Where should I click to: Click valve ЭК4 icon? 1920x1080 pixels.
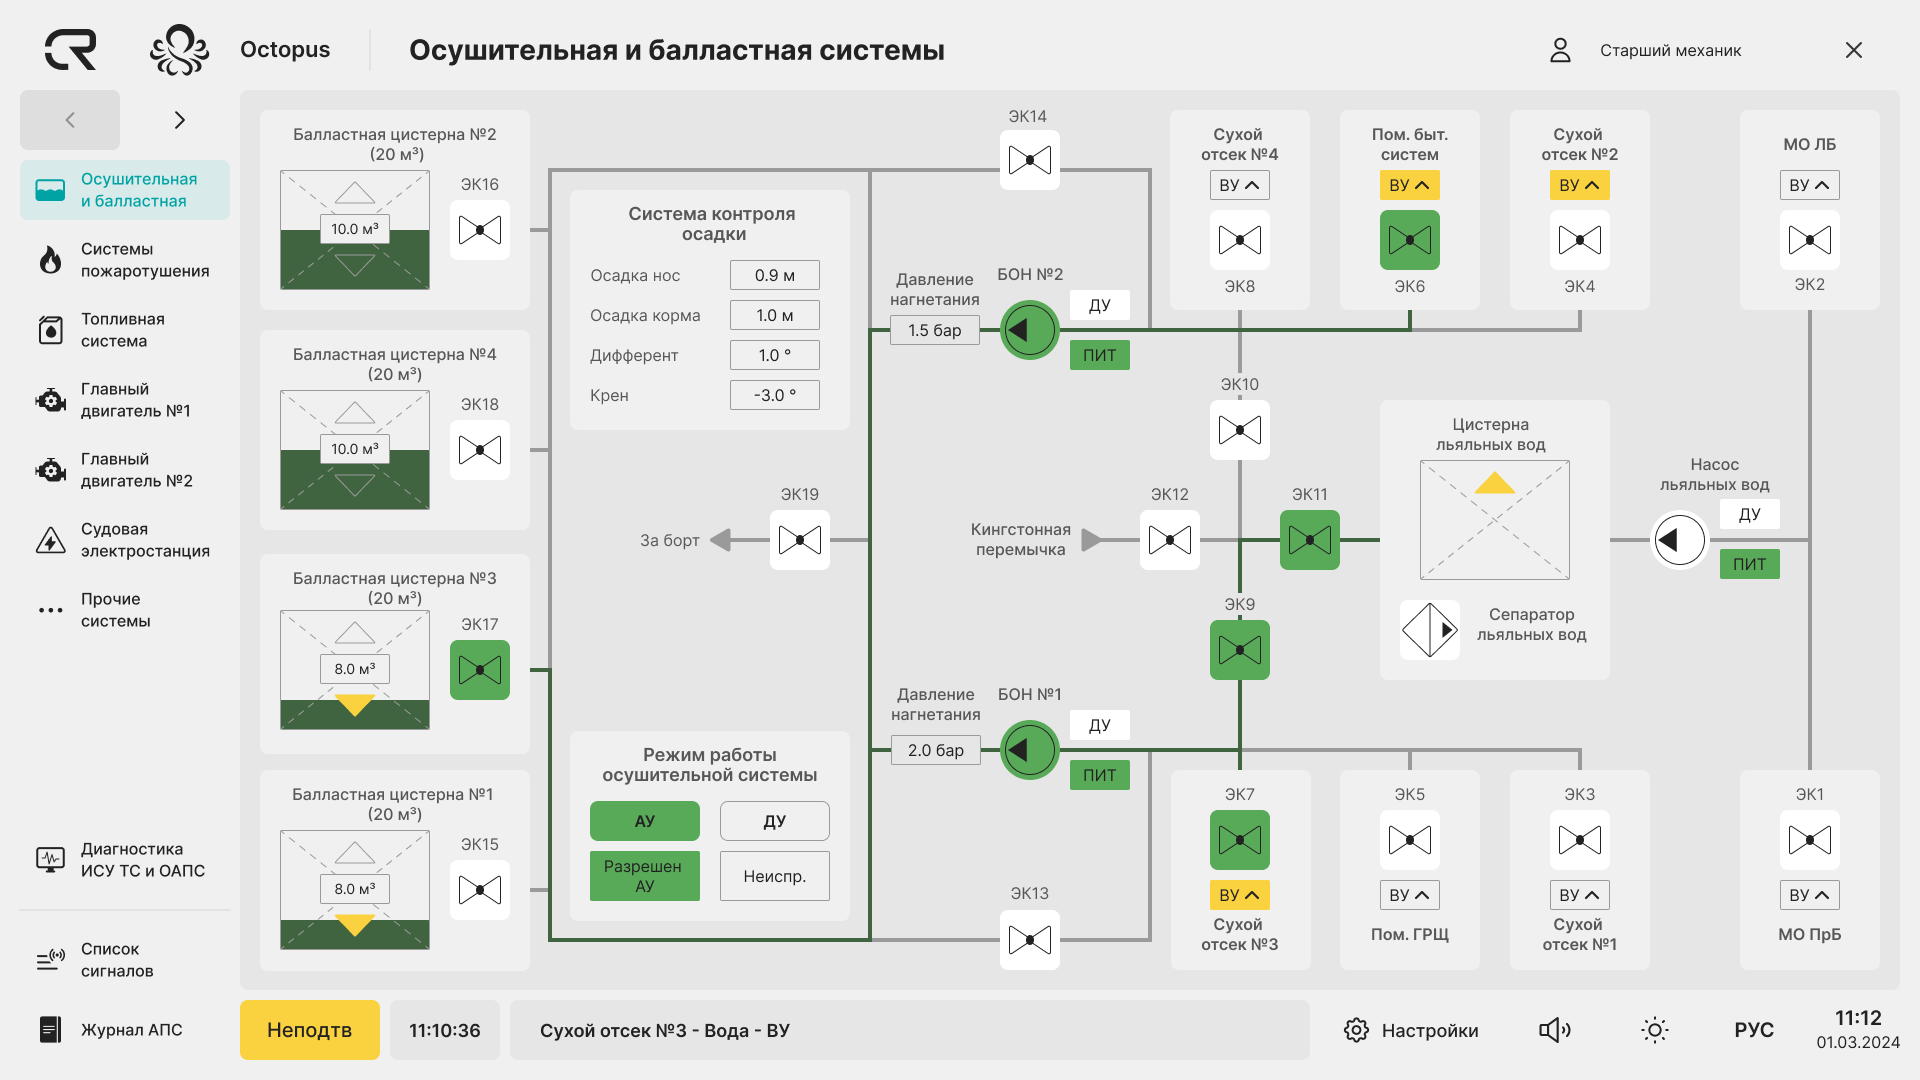click(x=1580, y=240)
